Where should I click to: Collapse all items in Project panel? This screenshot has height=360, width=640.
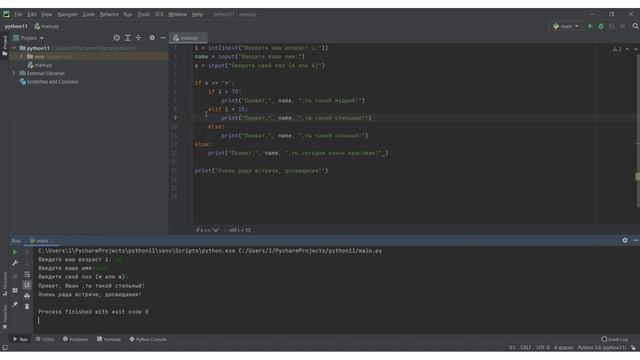tap(138, 38)
